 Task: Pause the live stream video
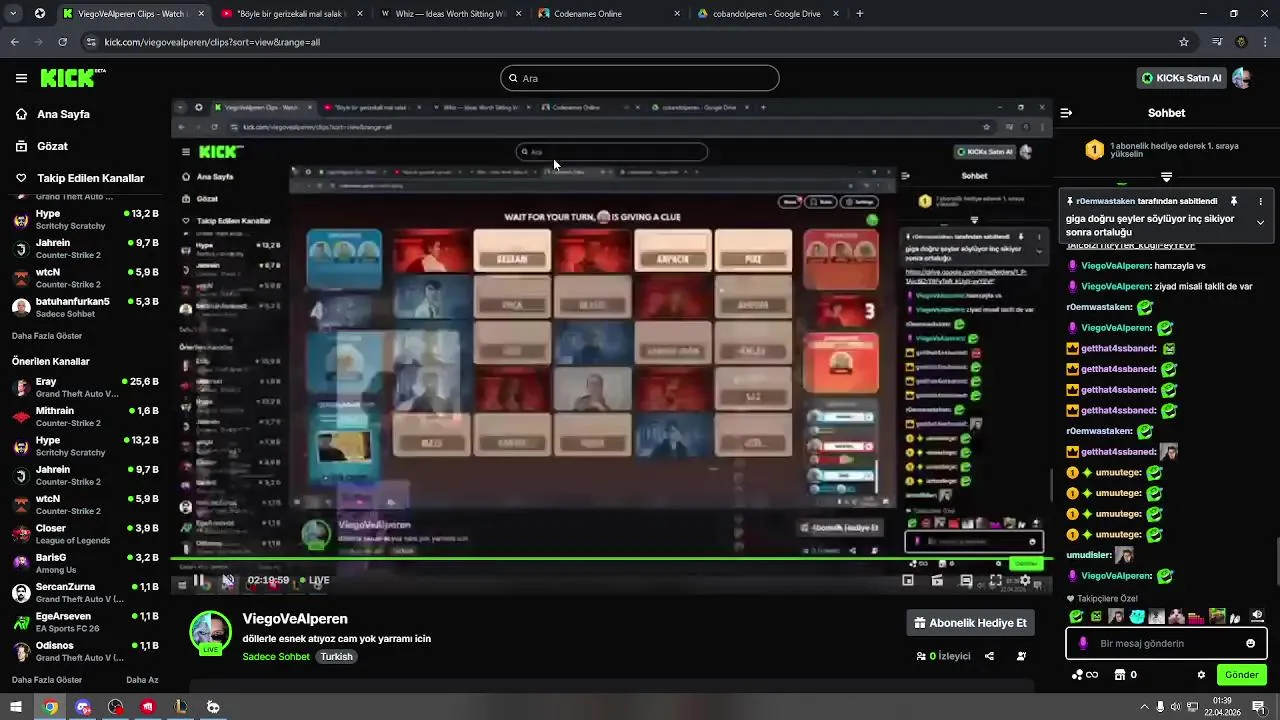coord(199,580)
